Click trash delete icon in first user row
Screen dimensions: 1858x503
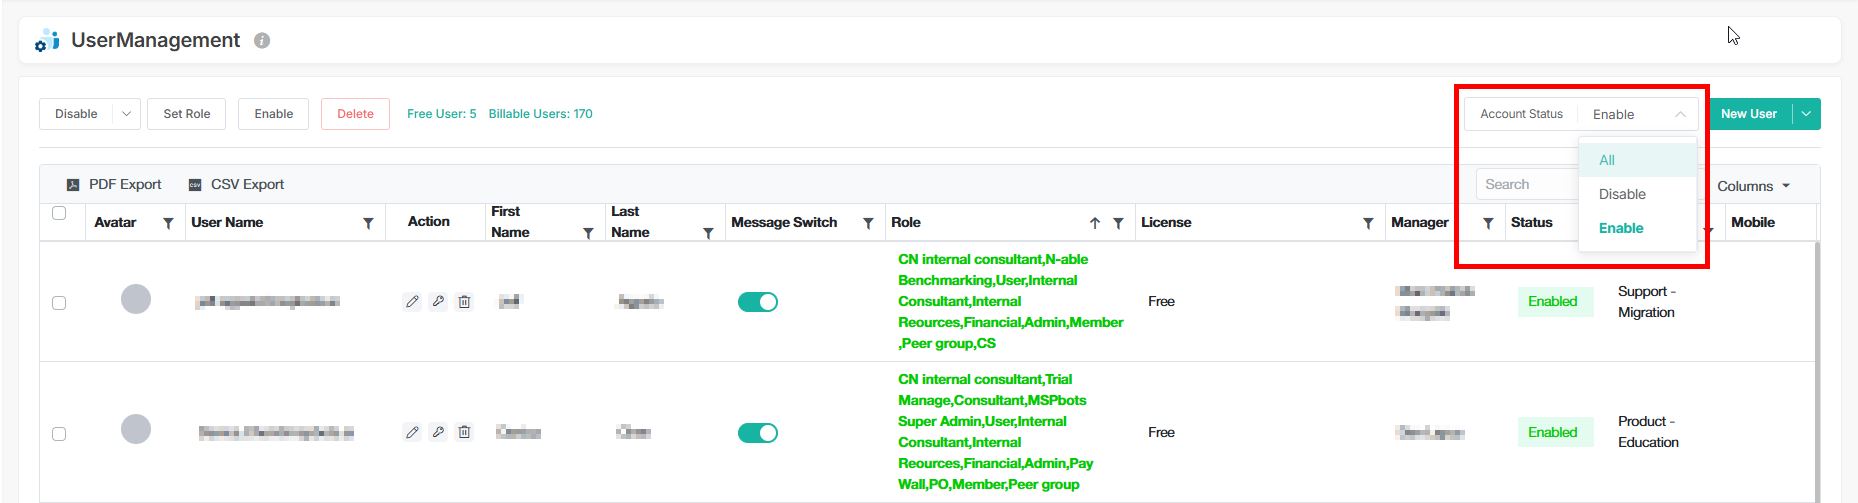464,302
